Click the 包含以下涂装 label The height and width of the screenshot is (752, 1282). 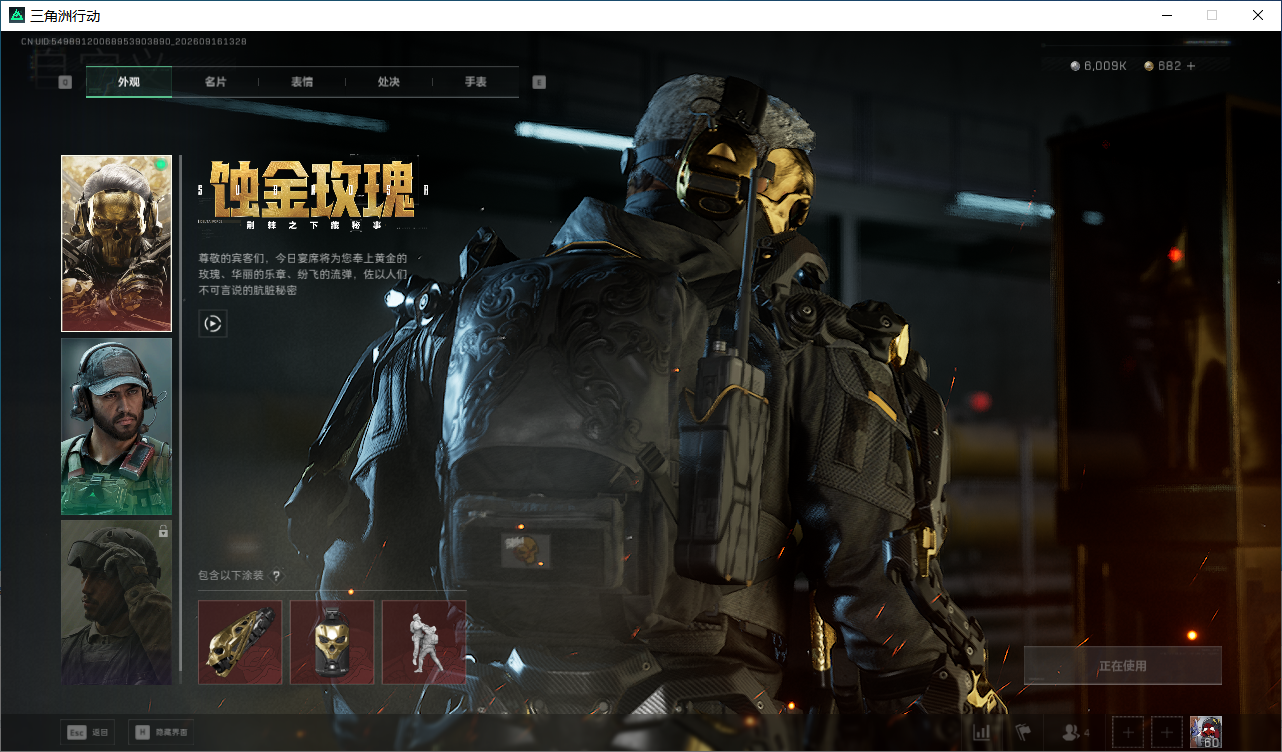pyautogui.click(x=231, y=576)
